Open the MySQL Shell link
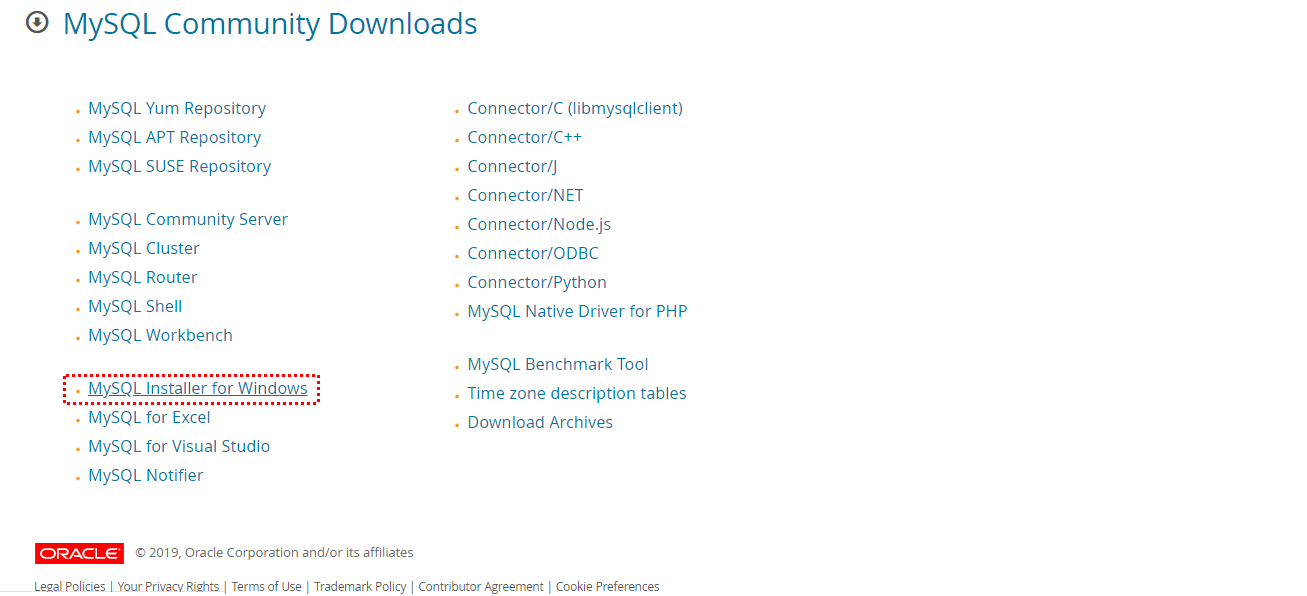Image resolution: width=1307 pixels, height=596 pixels. [135, 306]
